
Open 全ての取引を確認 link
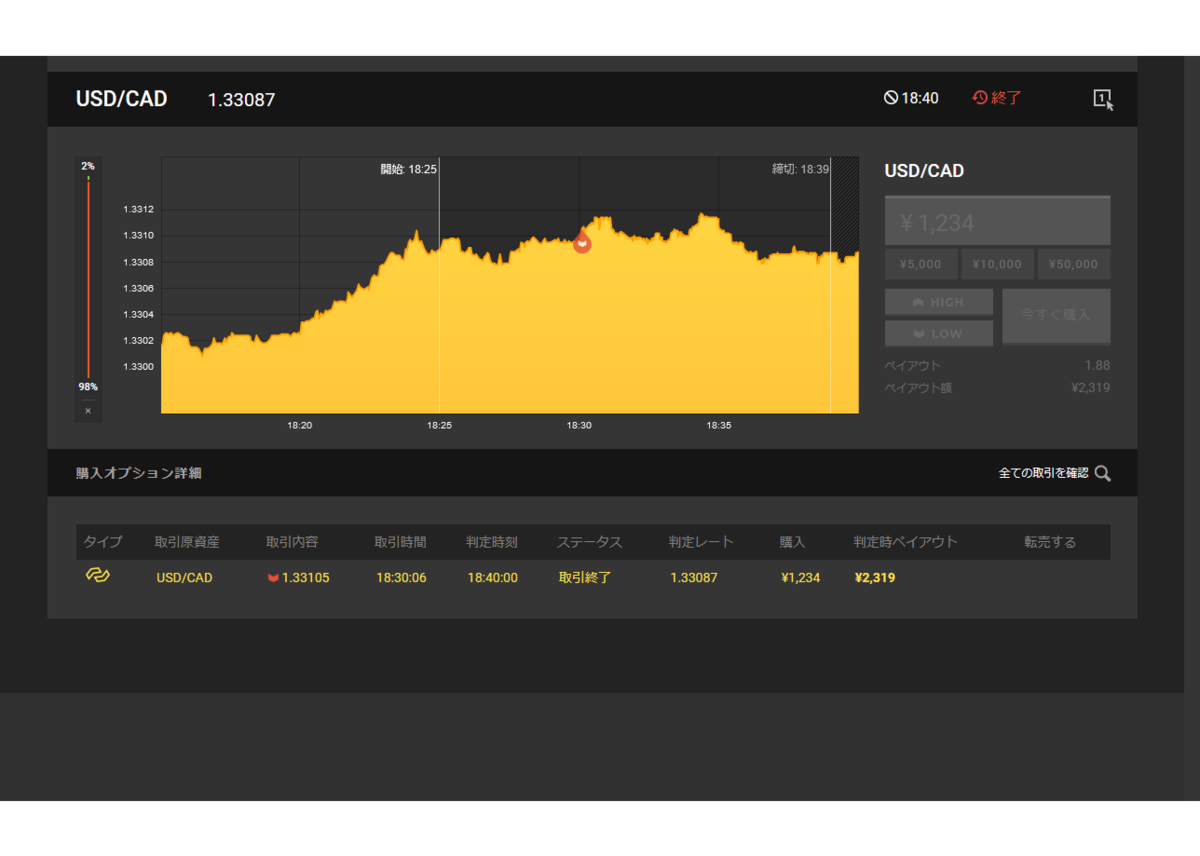[x=1043, y=473]
